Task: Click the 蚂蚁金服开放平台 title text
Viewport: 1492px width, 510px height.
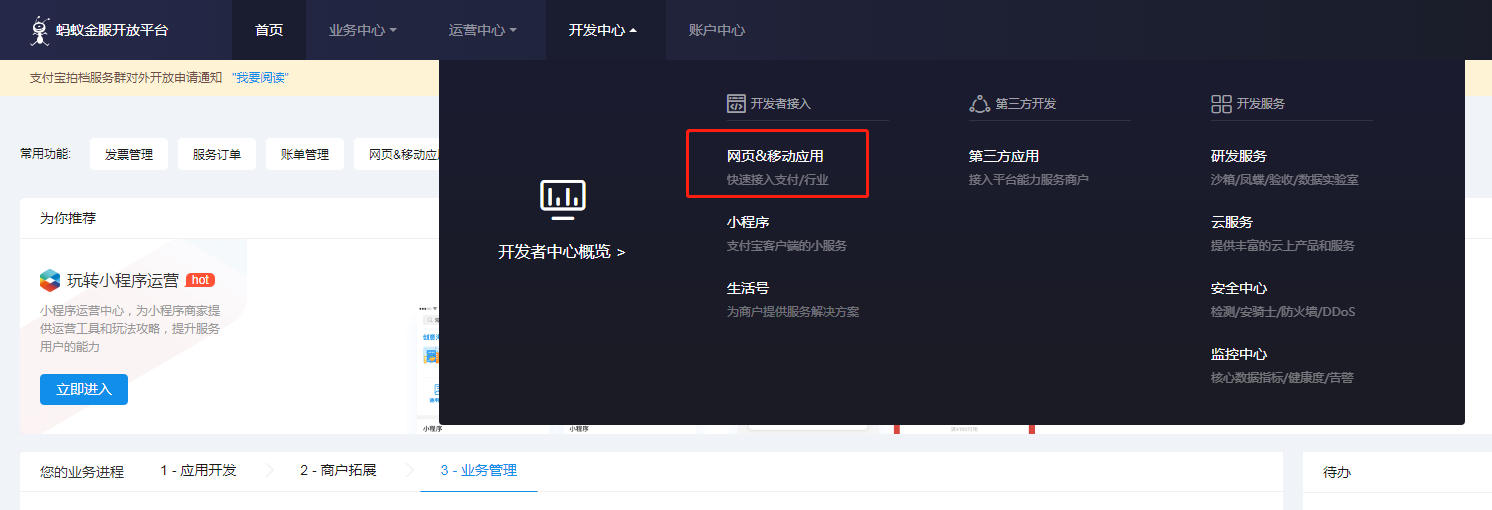Action: (x=112, y=30)
